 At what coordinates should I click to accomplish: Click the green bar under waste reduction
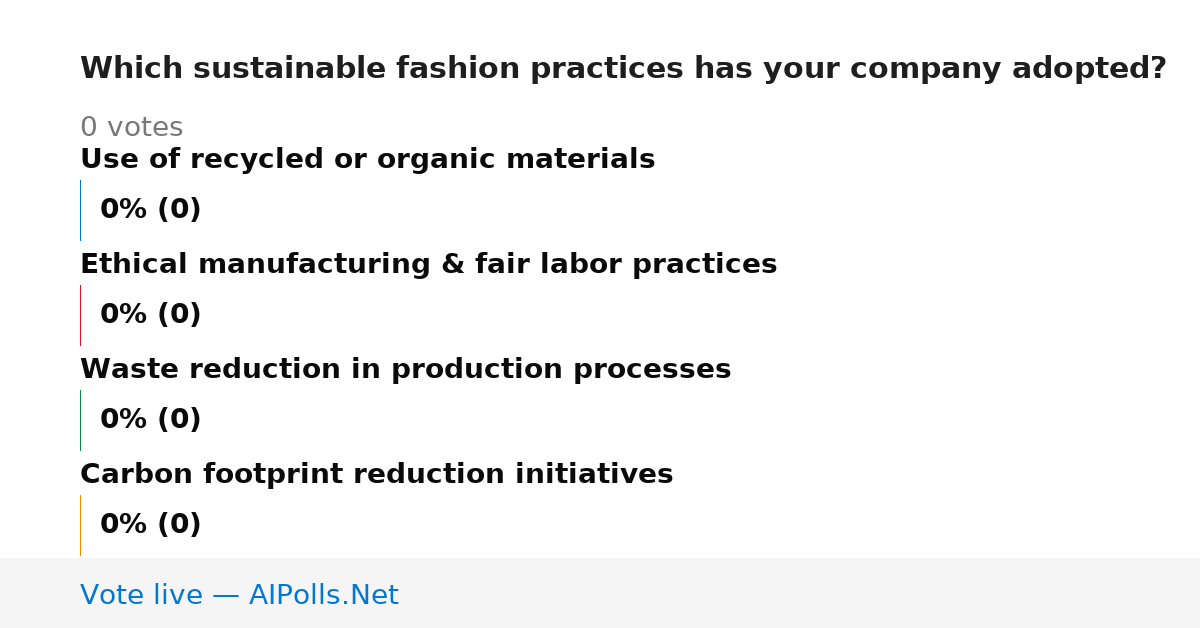80,420
